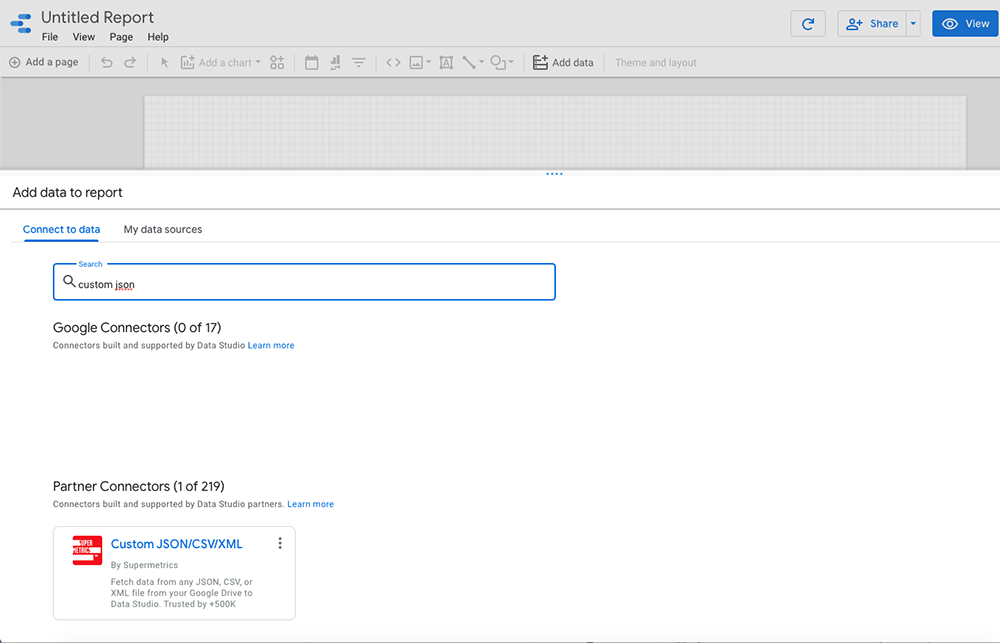Open the File menu
The image size is (1000, 643).
(x=50, y=37)
